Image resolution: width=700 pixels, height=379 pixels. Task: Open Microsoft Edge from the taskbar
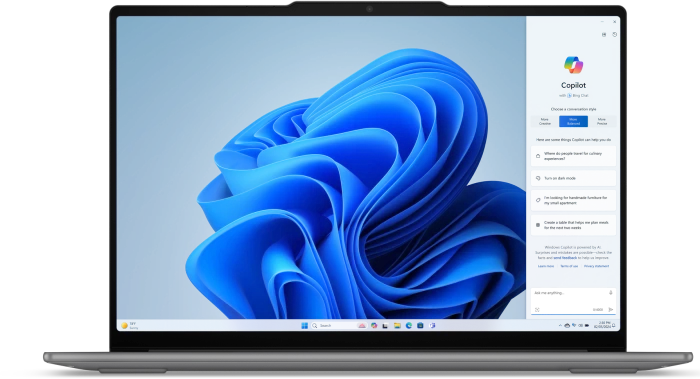click(x=408, y=325)
